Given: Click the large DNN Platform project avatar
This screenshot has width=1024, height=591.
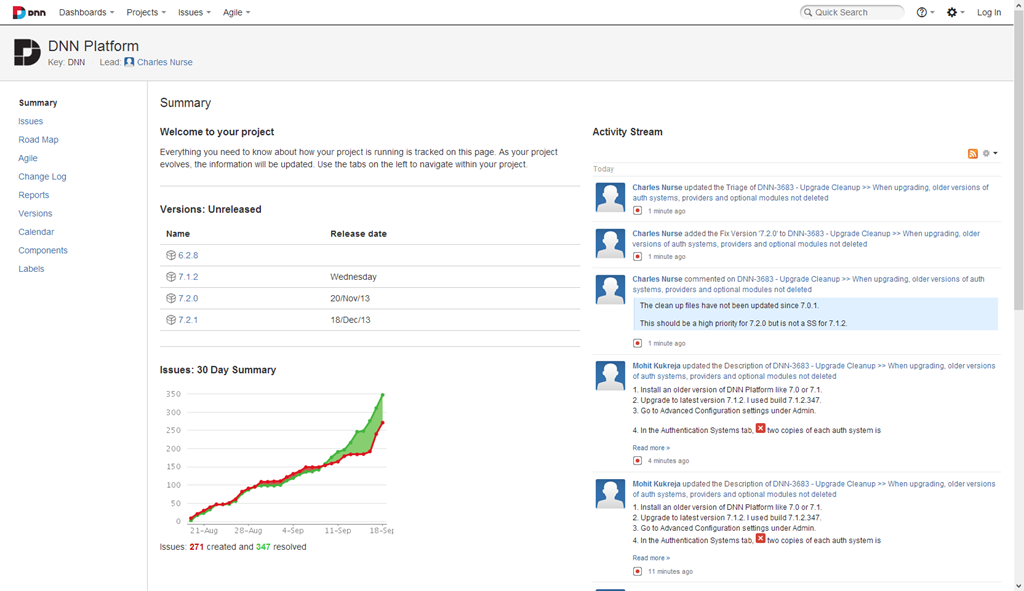Looking at the screenshot, I should coord(27,52).
